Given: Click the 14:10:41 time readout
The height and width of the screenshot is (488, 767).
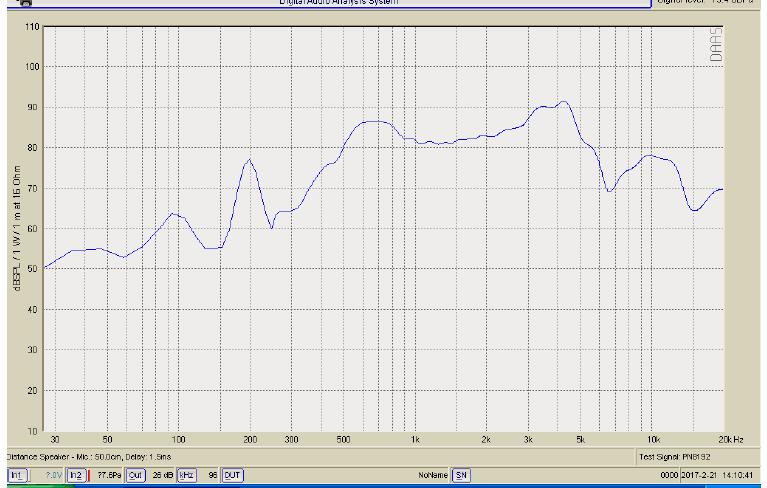Looking at the screenshot, I should (x=738, y=475).
